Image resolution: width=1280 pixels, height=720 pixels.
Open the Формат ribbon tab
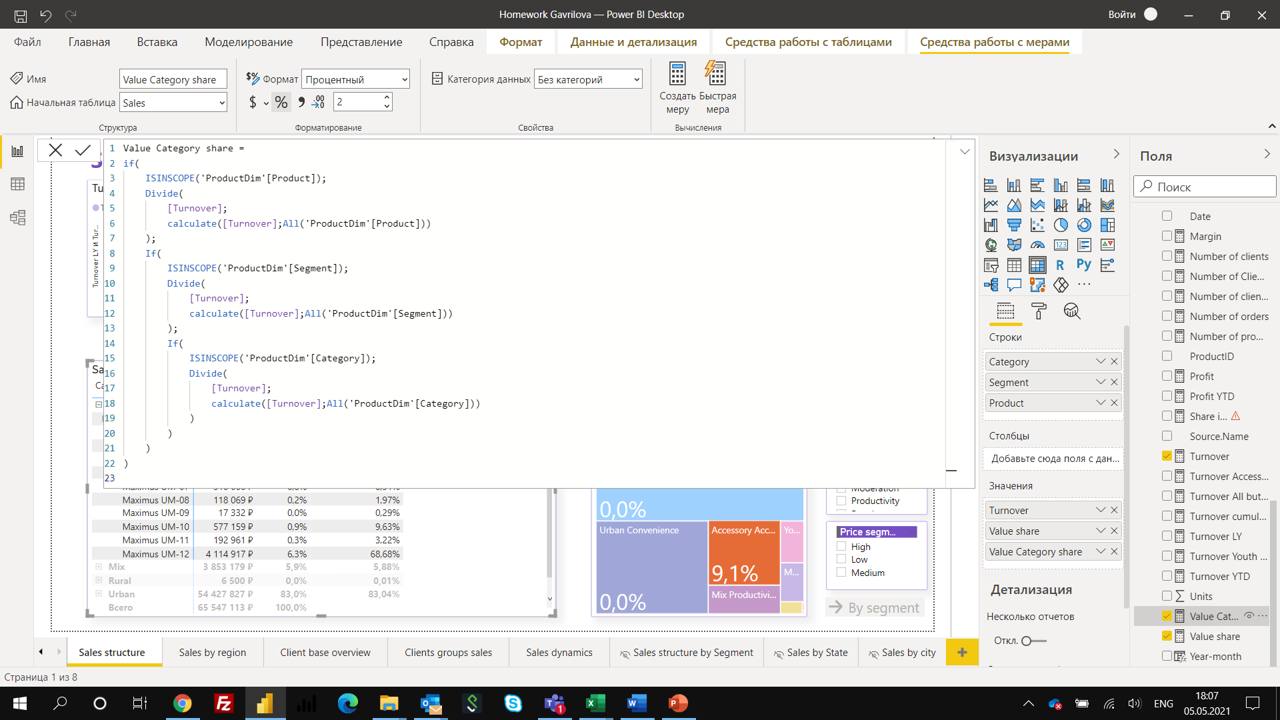click(521, 42)
